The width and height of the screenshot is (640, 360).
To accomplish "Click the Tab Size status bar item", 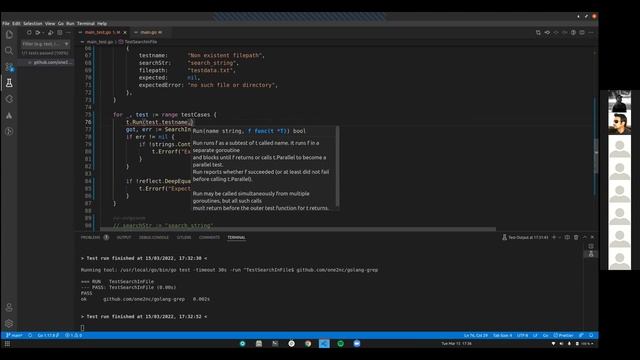I will [502, 335].
